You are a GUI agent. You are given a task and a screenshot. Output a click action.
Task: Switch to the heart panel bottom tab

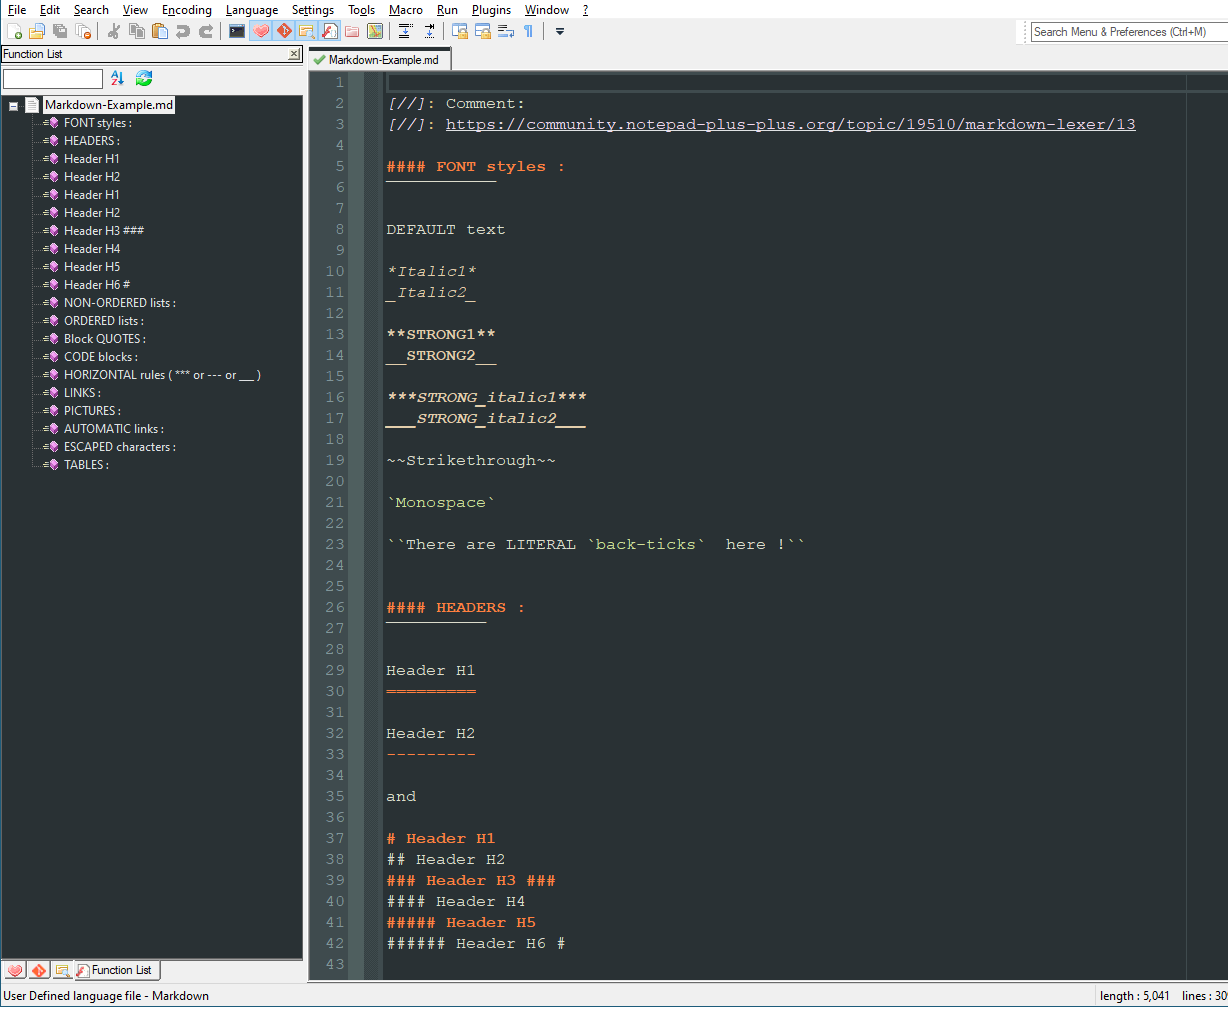click(x=15, y=970)
